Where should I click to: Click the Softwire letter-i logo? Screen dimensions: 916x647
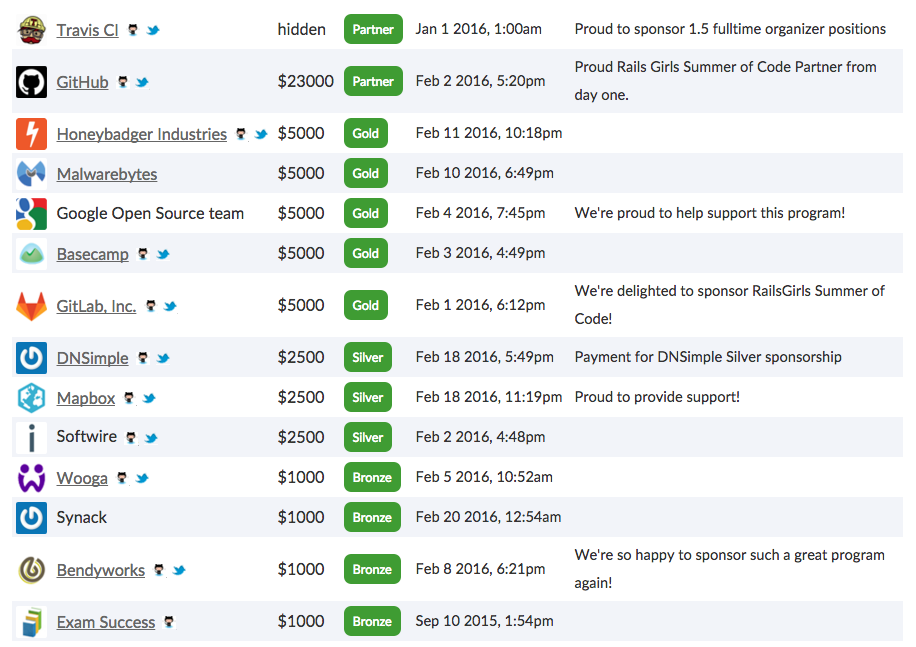32,437
